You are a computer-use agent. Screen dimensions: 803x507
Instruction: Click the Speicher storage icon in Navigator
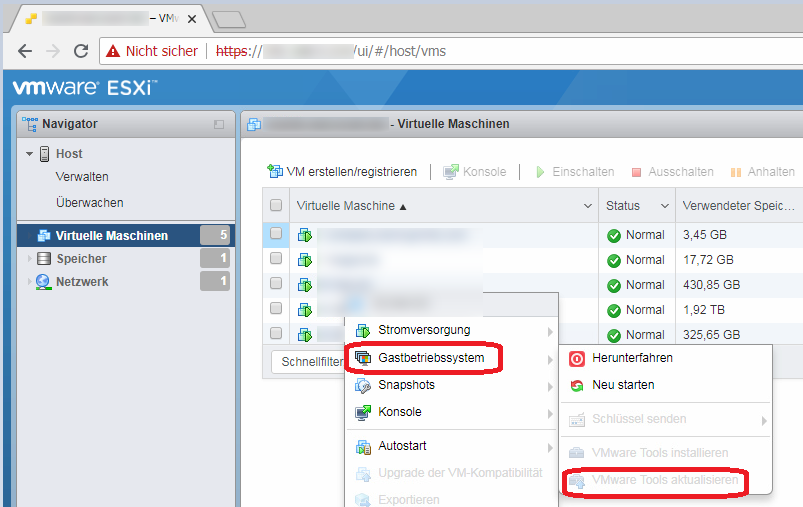point(43,259)
